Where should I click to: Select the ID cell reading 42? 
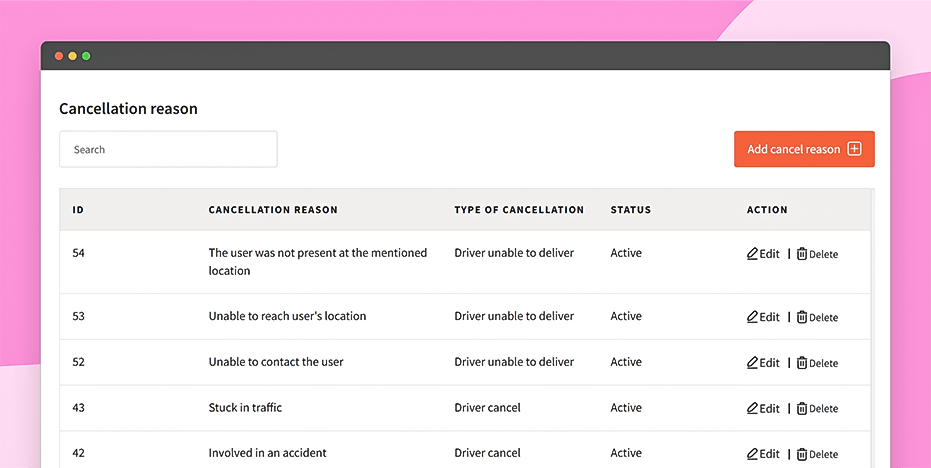[78, 453]
